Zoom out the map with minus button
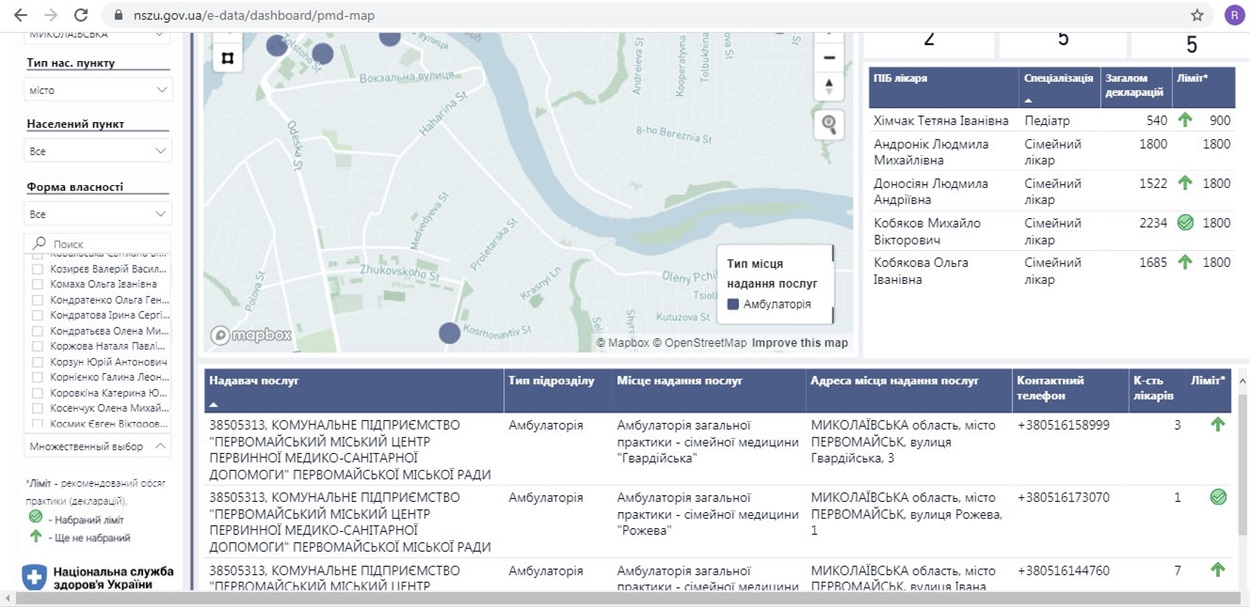This screenshot has width=1250, height=609. tap(829, 57)
